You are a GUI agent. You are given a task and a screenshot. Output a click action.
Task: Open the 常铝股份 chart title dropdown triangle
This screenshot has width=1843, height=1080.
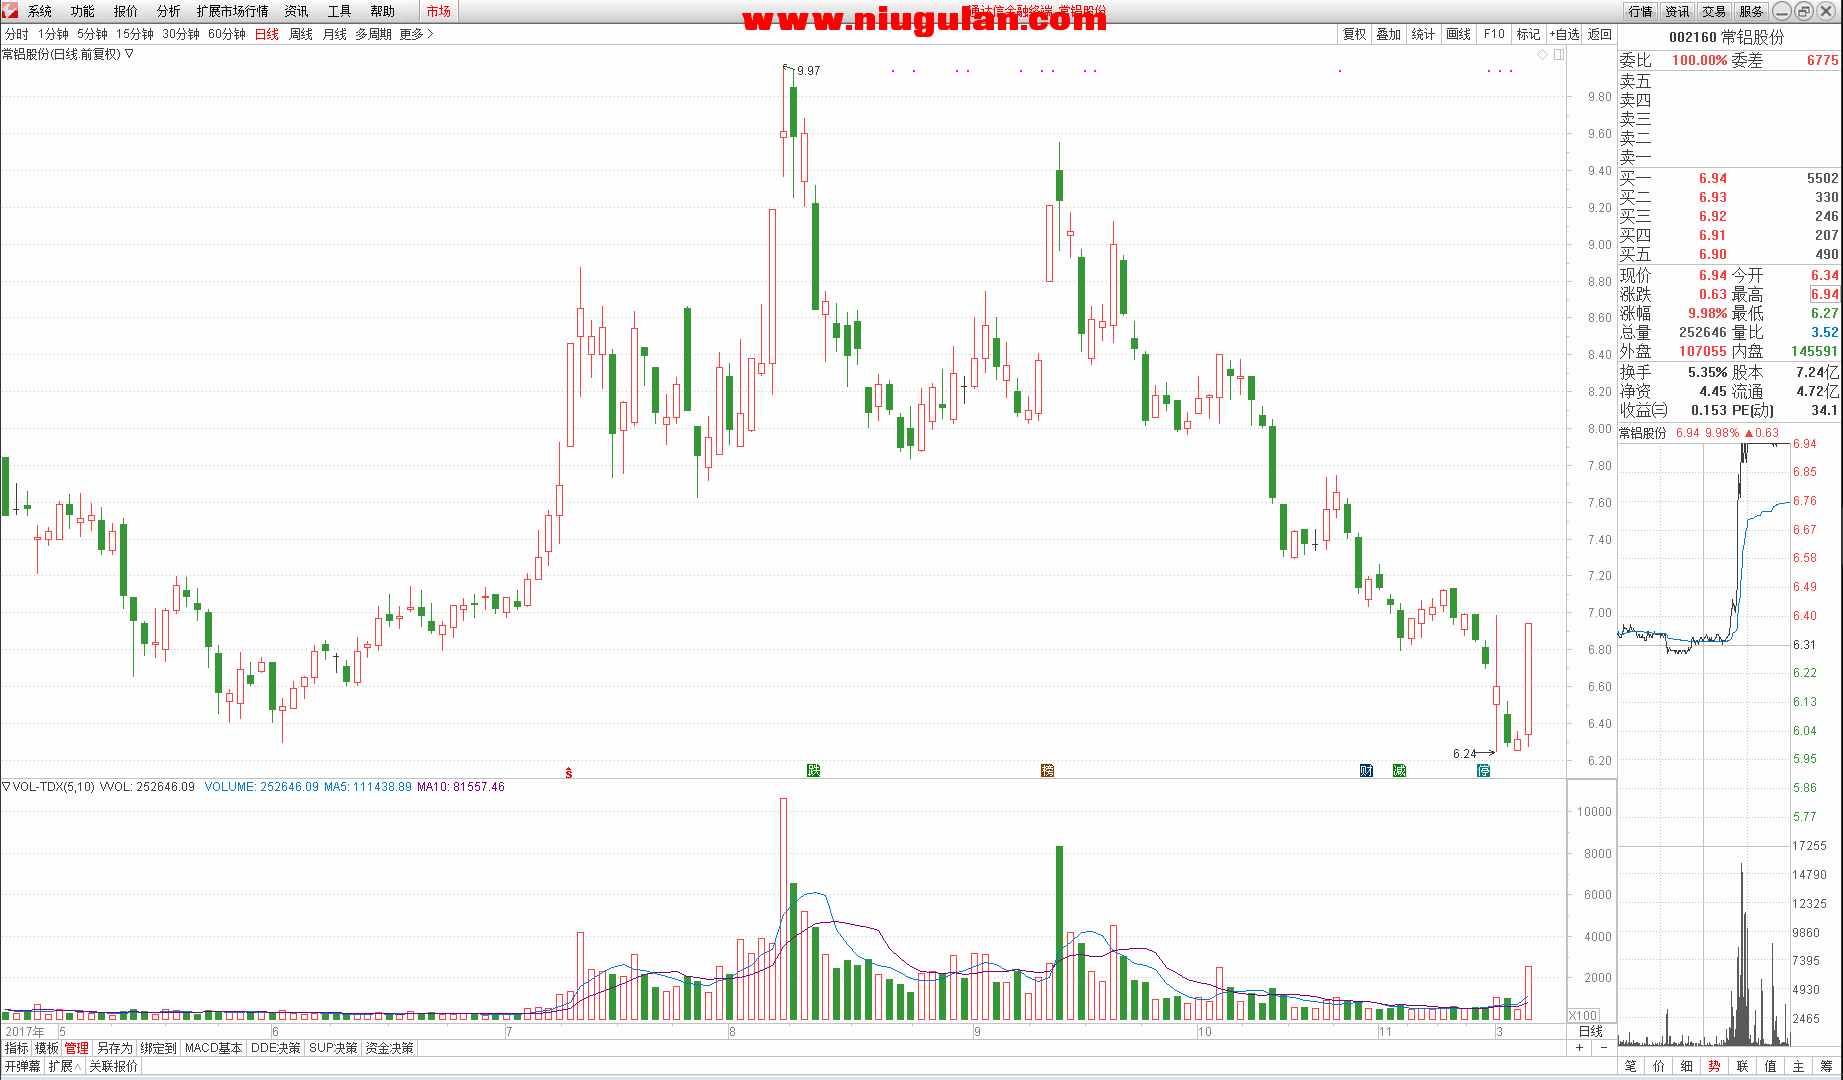[x=129, y=54]
